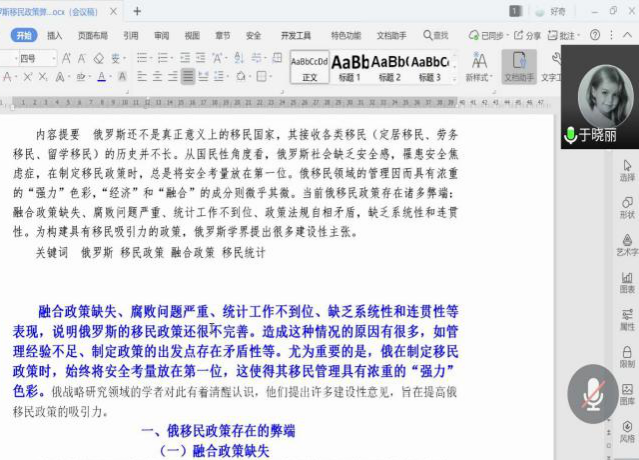Open the font size 四号 dropdown
This screenshot has width=639, height=460.
(53, 59)
